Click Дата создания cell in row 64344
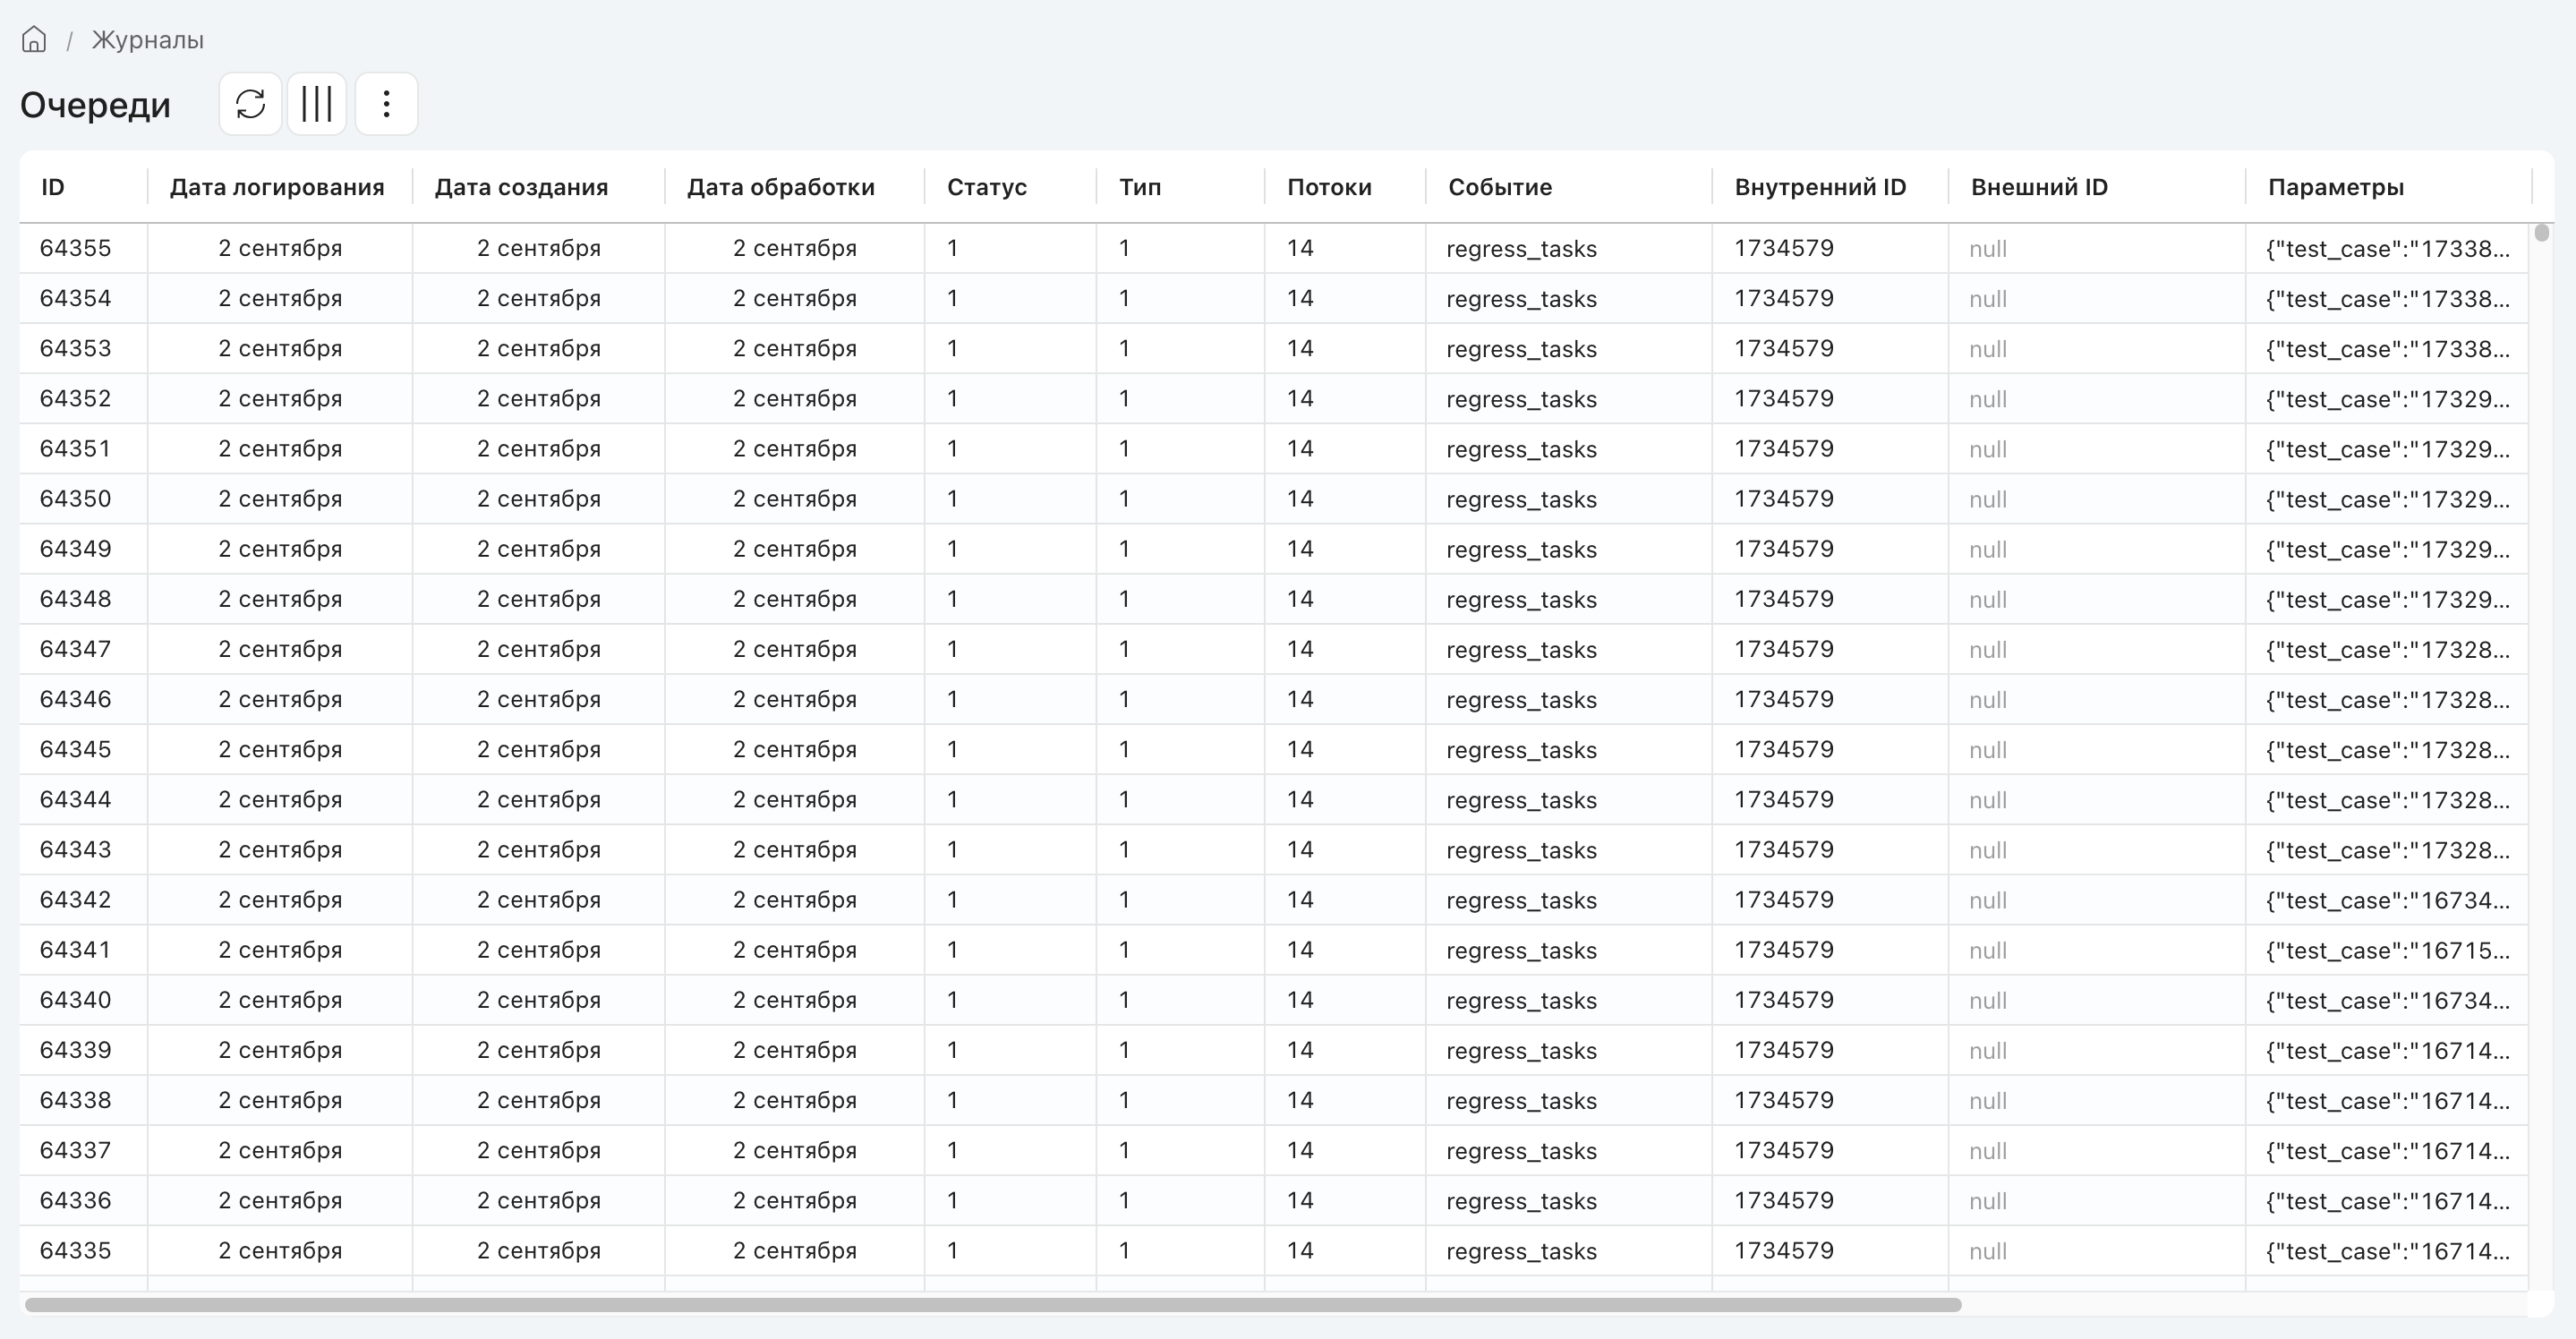Screen dimensions: 2576x1339 (x=539, y=799)
